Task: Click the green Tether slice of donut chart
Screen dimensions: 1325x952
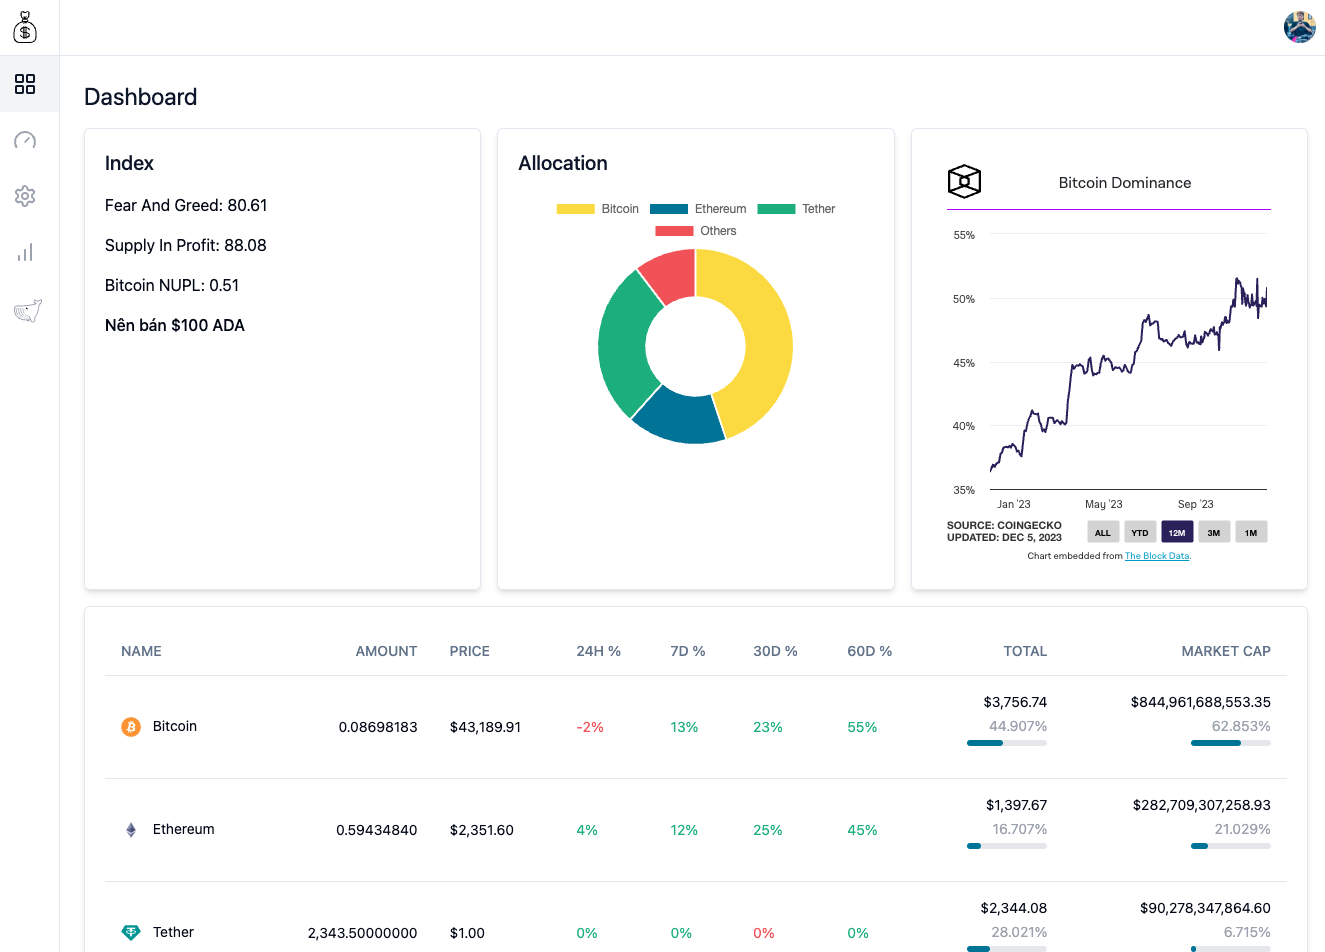Action: click(624, 345)
